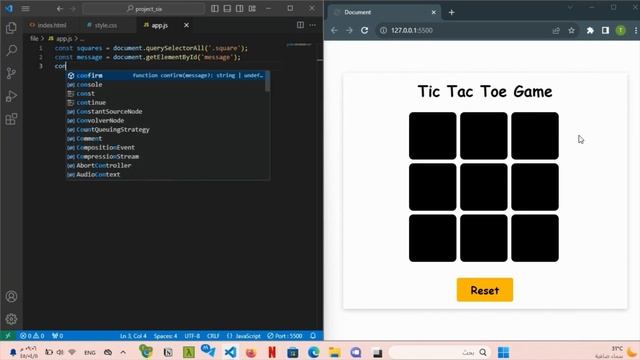Choose 'const' keyword suggestion
Image resolution: width=640 pixels, height=360 pixels.
pyautogui.click(x=167, y=93)
